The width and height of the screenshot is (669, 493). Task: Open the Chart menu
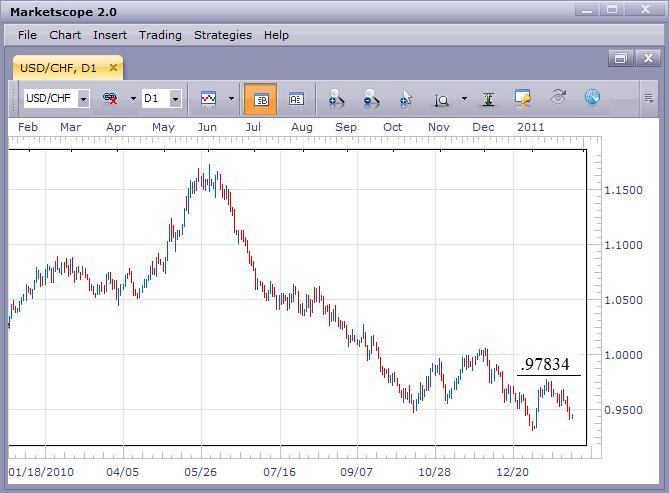[65, 35]
